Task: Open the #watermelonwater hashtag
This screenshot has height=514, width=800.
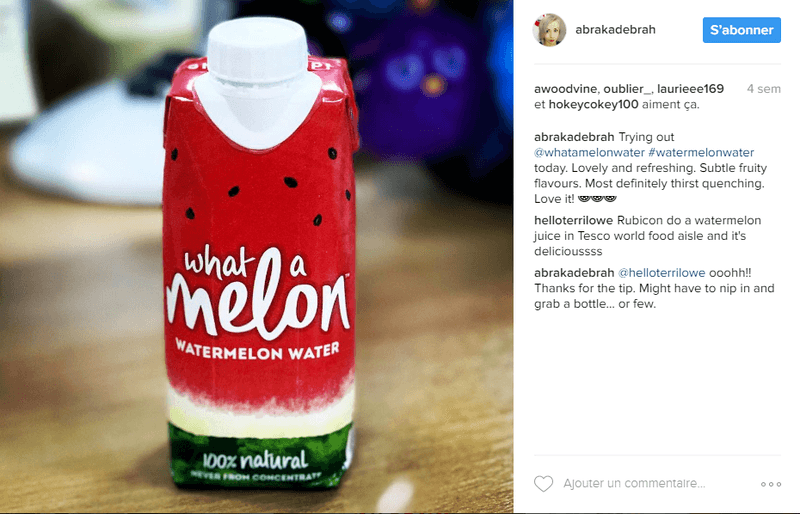Action: point(701,153)
